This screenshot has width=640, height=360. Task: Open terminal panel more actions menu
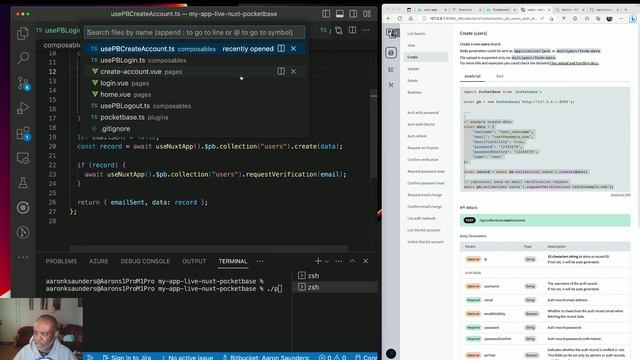339,261
